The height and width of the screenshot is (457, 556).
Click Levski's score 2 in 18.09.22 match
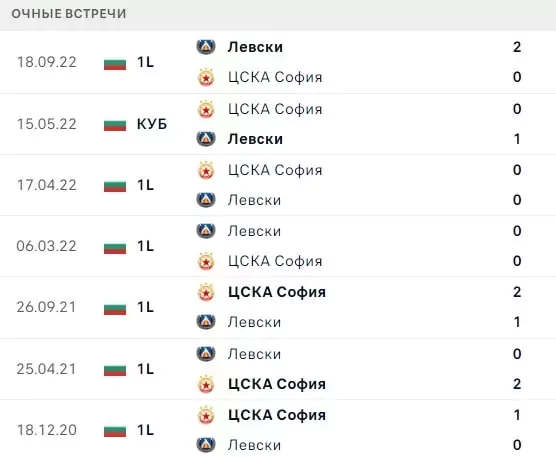point(517,47)
